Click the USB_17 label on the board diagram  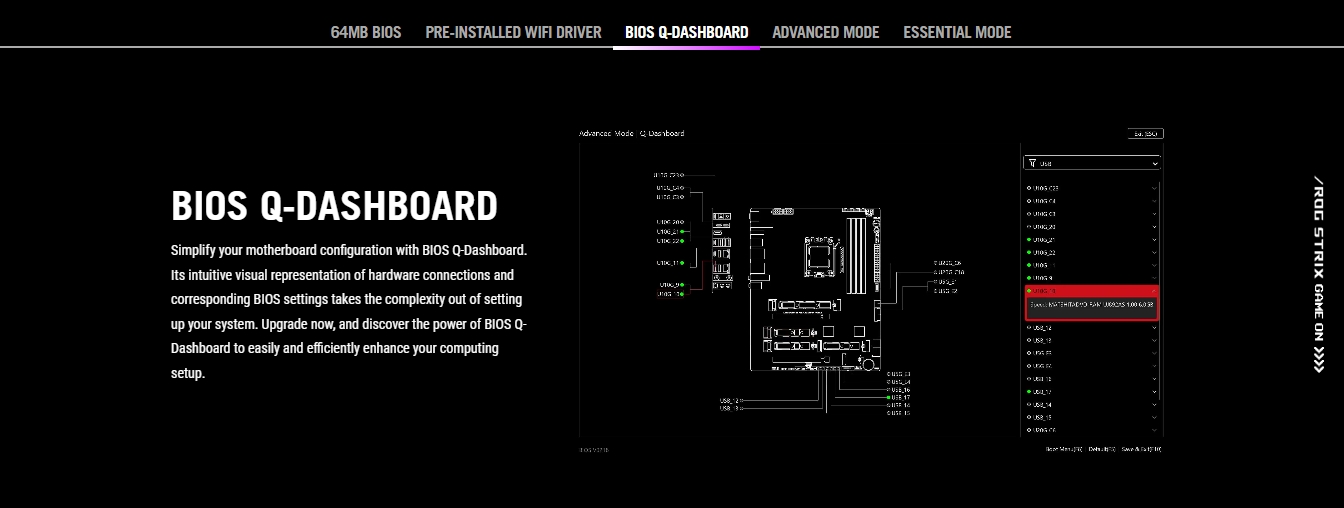899,397
